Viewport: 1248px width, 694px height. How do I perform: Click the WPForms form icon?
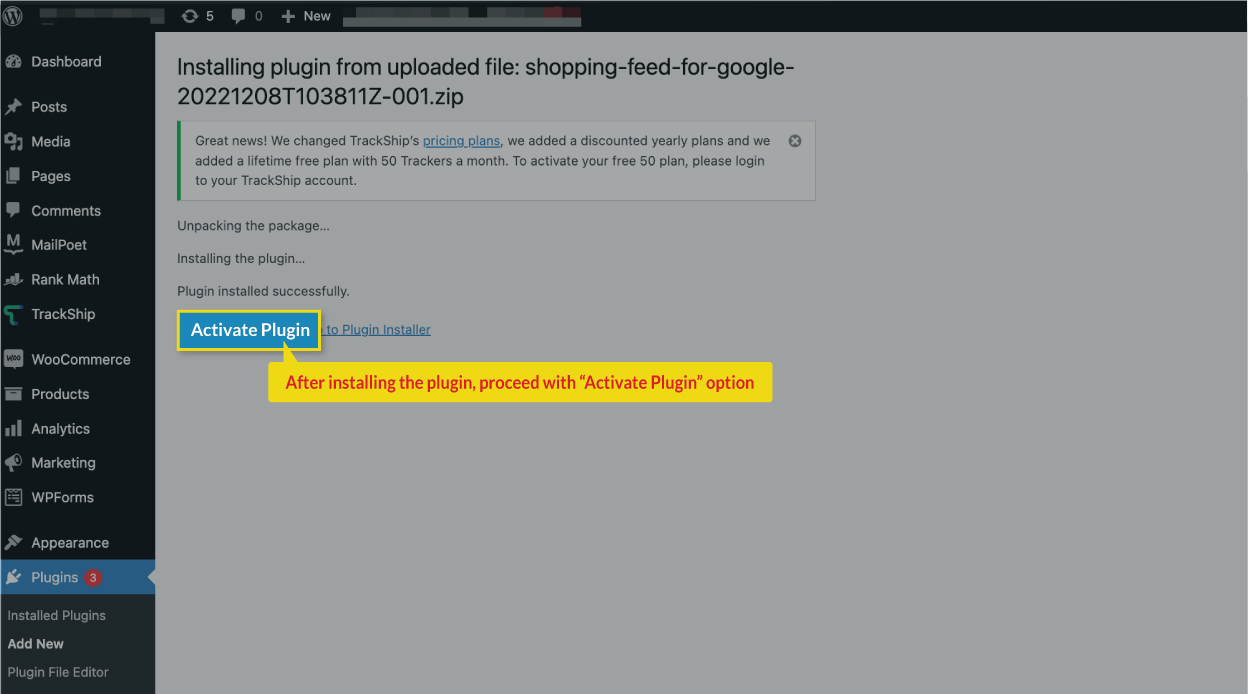13,498
